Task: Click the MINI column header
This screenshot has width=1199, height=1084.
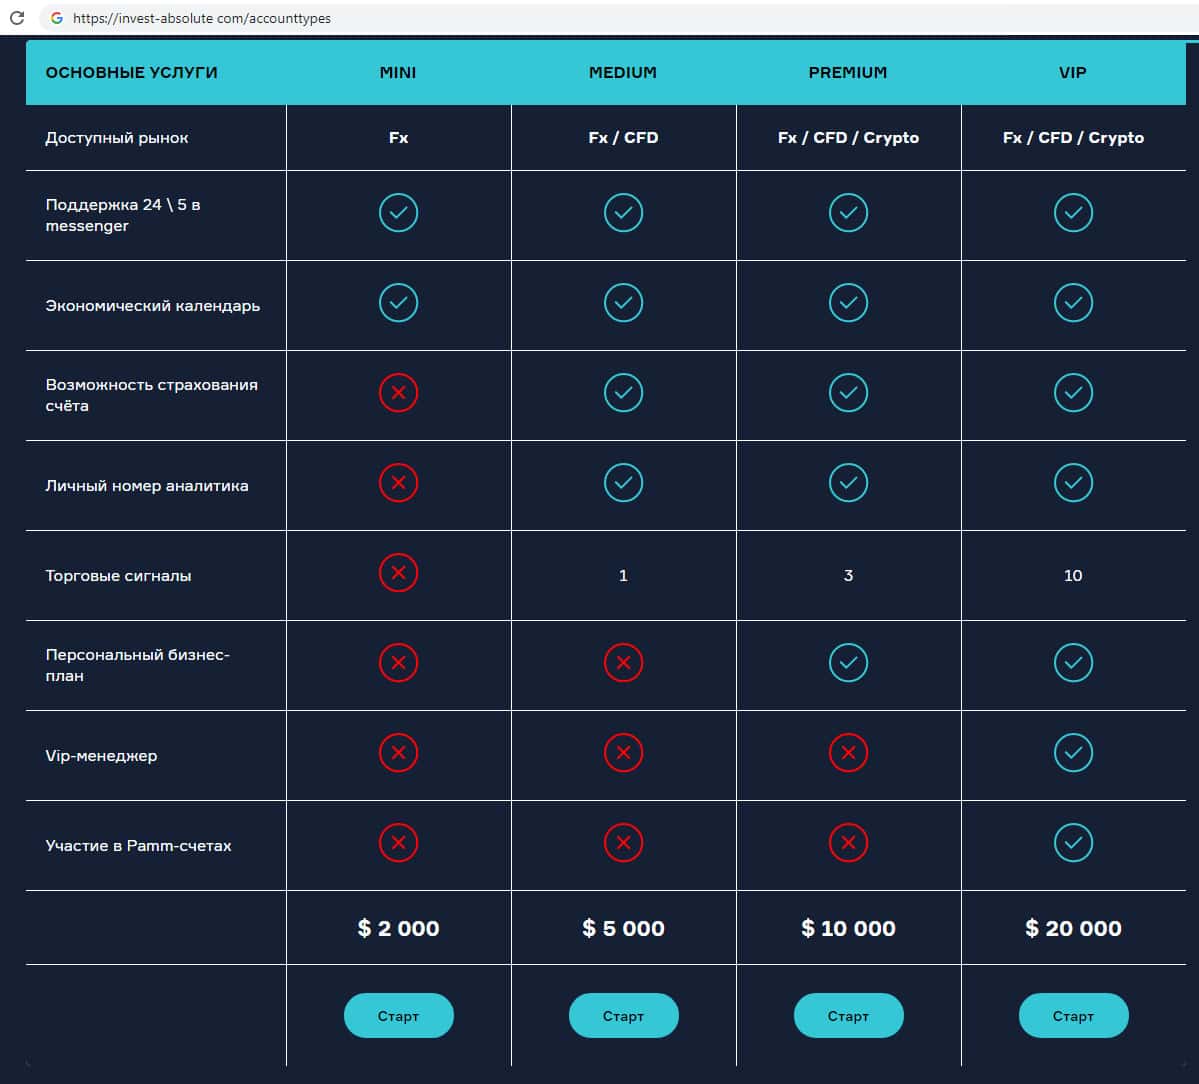Action: [x=398, y=73]
